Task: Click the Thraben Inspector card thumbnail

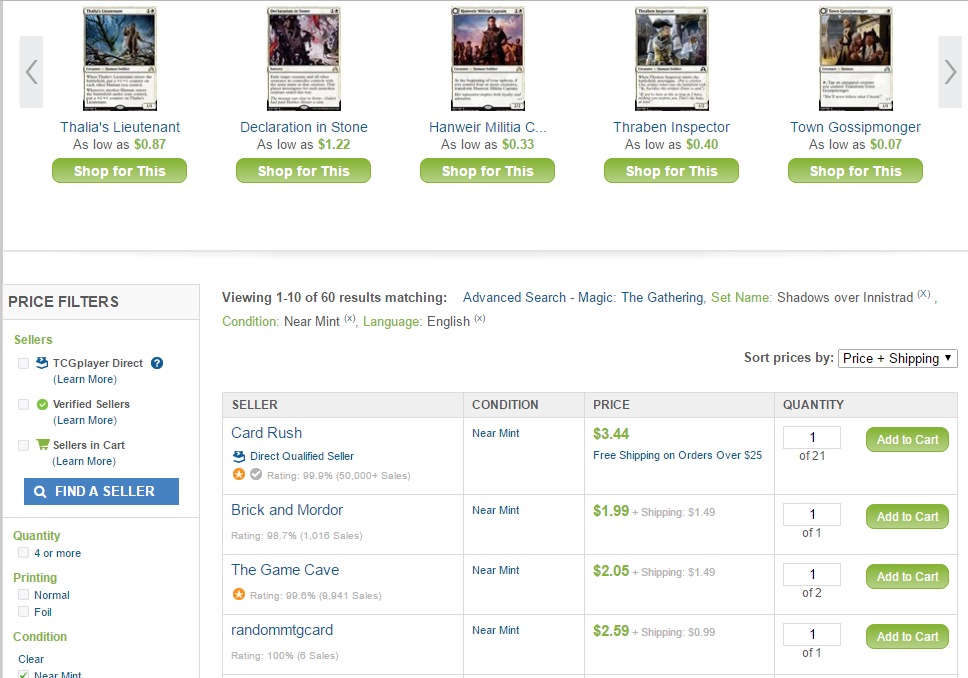Action: click(x=671, y=59)
